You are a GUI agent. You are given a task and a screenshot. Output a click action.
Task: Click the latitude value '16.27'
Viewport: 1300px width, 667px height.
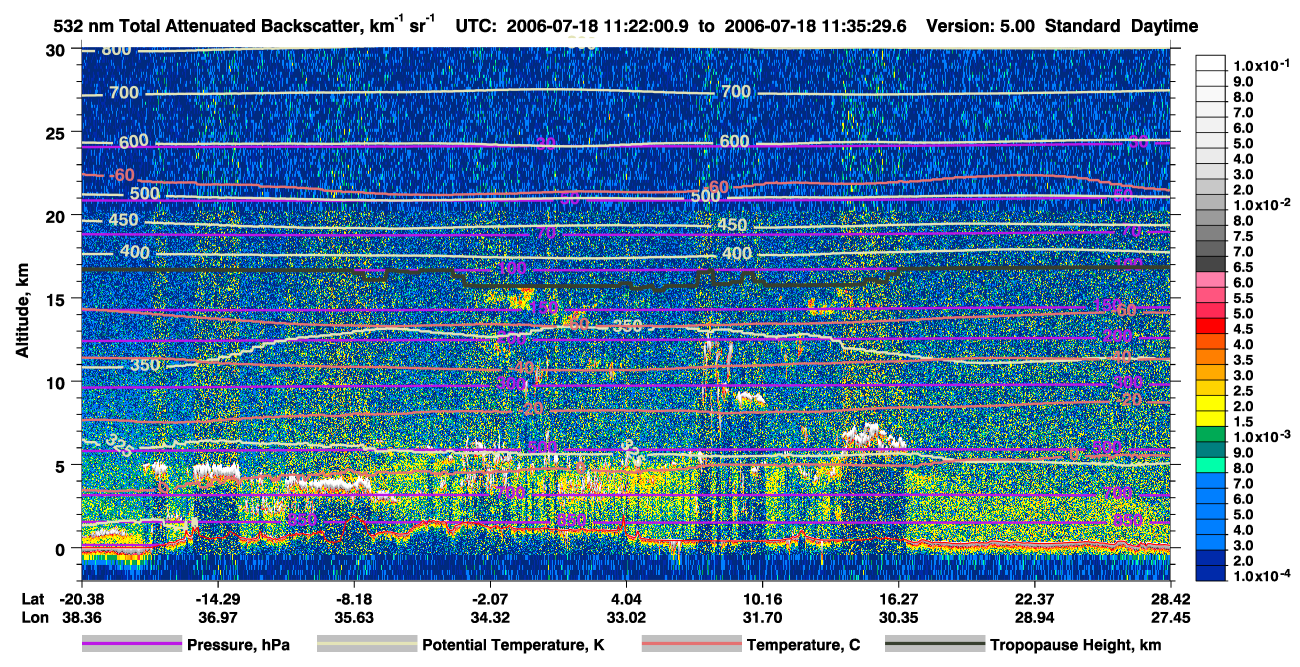tap(899, 599)
